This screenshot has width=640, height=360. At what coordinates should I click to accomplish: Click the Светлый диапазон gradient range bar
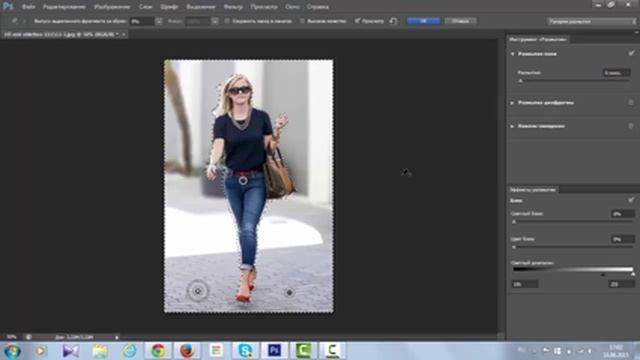pyautogui.click(x=573, y=270)
